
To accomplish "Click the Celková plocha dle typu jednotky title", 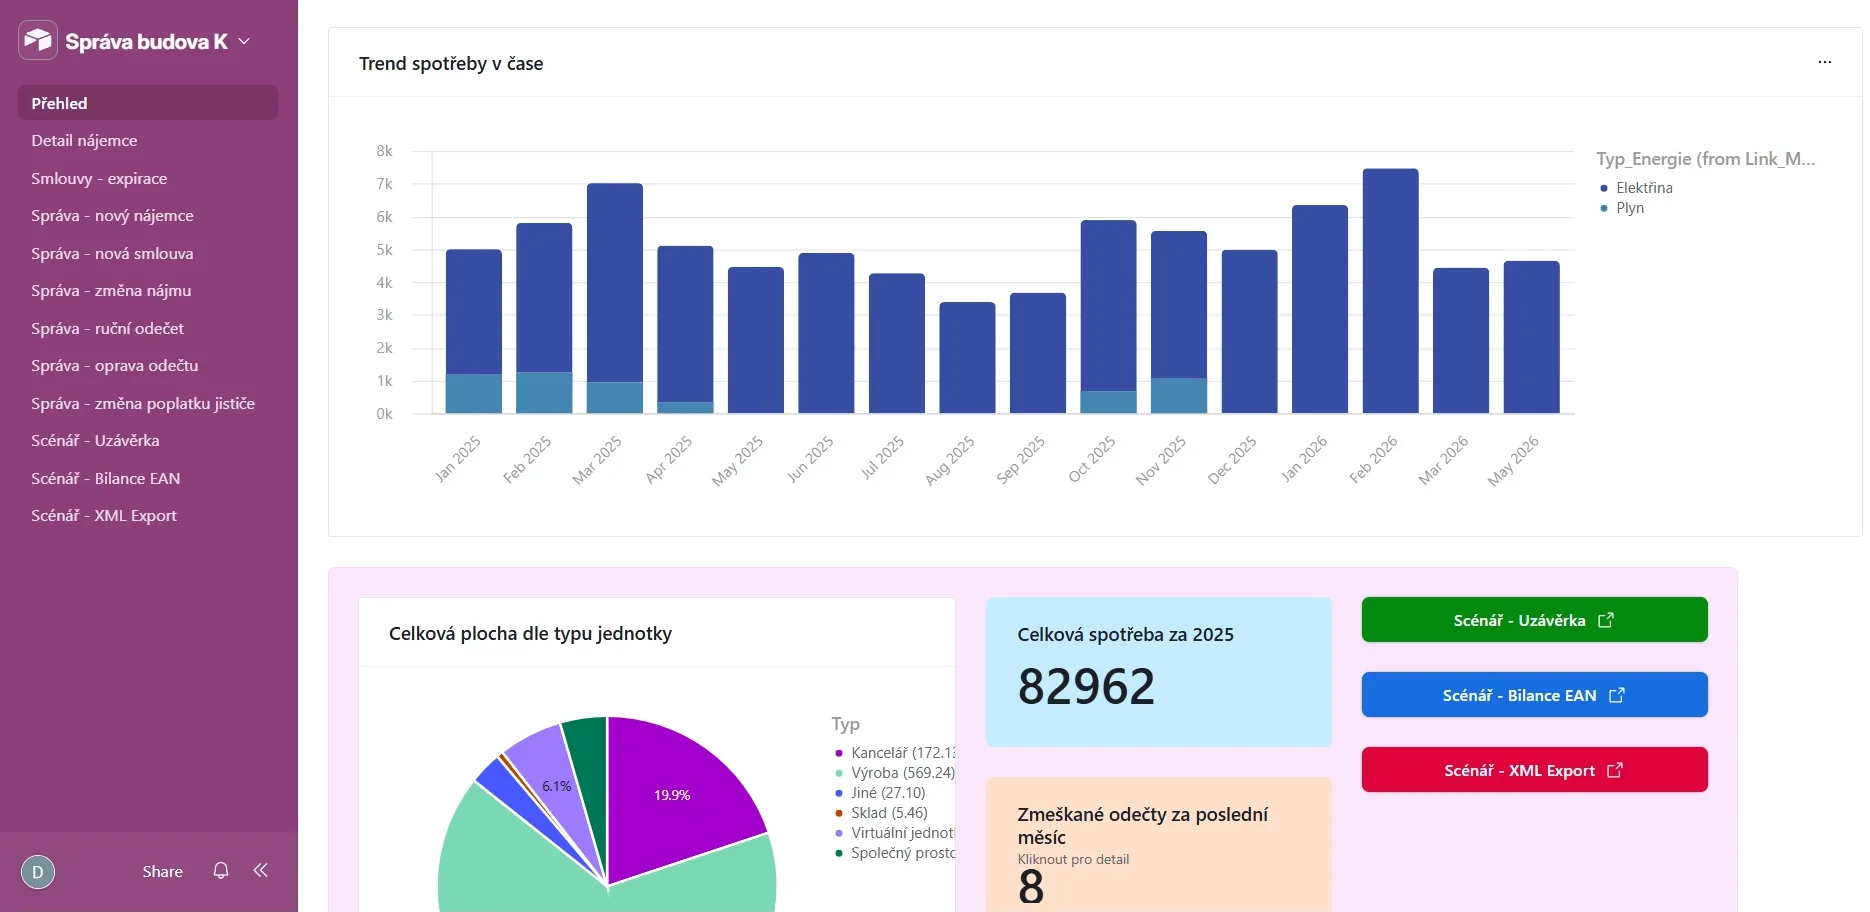I will 530,634.
